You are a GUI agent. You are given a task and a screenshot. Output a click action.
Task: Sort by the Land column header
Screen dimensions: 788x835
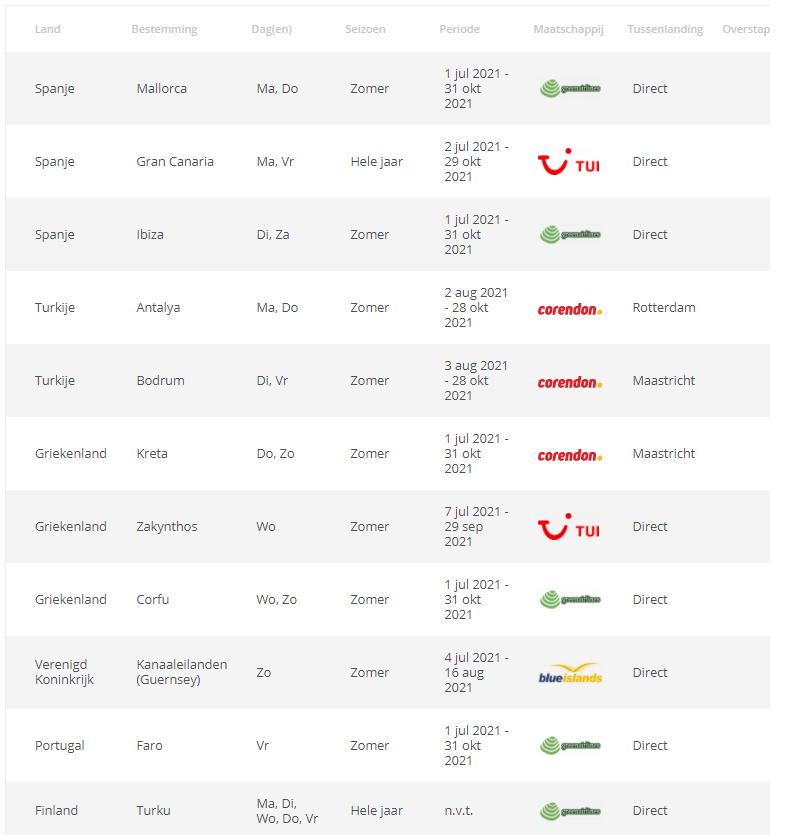tap(47, 29)
